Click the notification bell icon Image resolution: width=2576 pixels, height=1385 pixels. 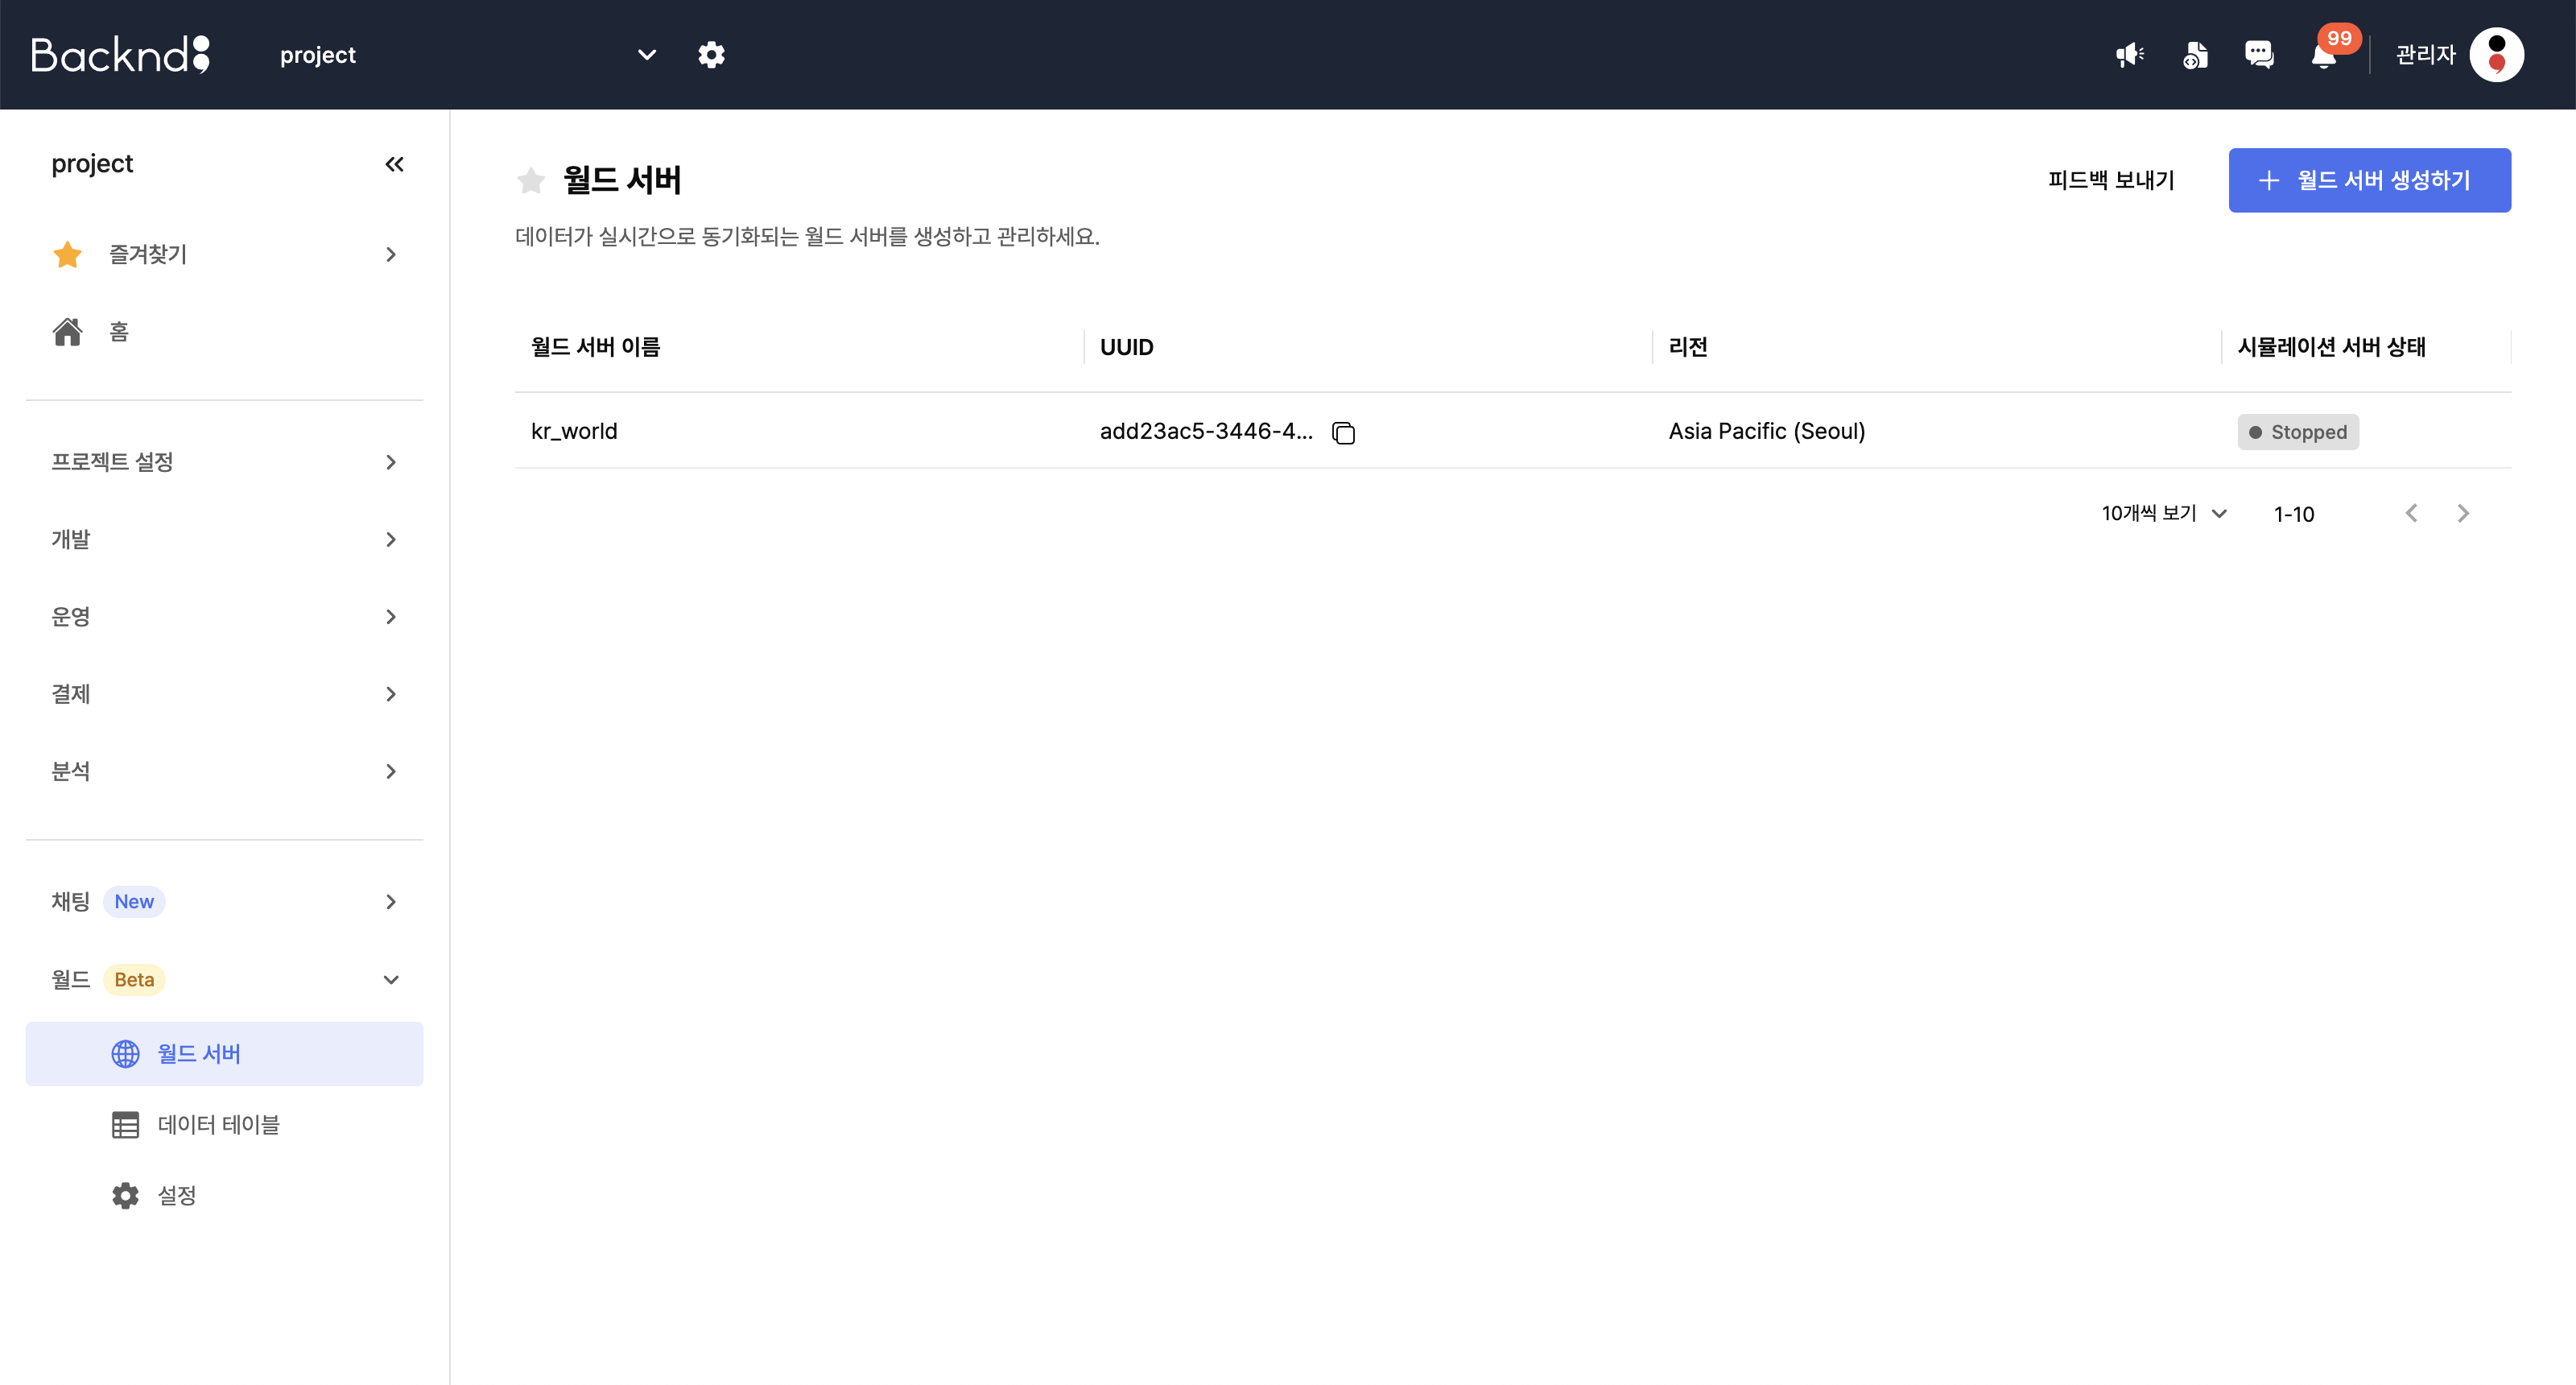pyautogui.click(x=2322, y=55)
